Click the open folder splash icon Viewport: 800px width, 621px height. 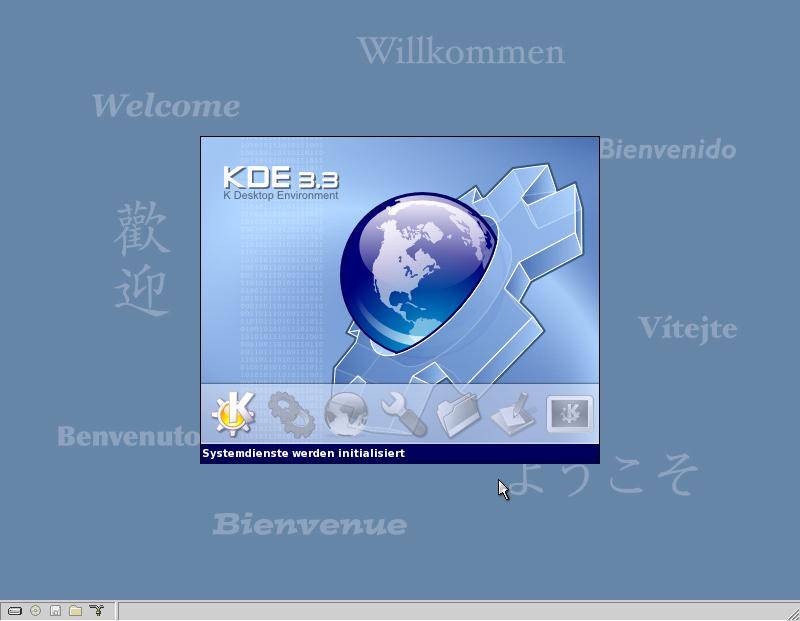click(x=458, y=414)
